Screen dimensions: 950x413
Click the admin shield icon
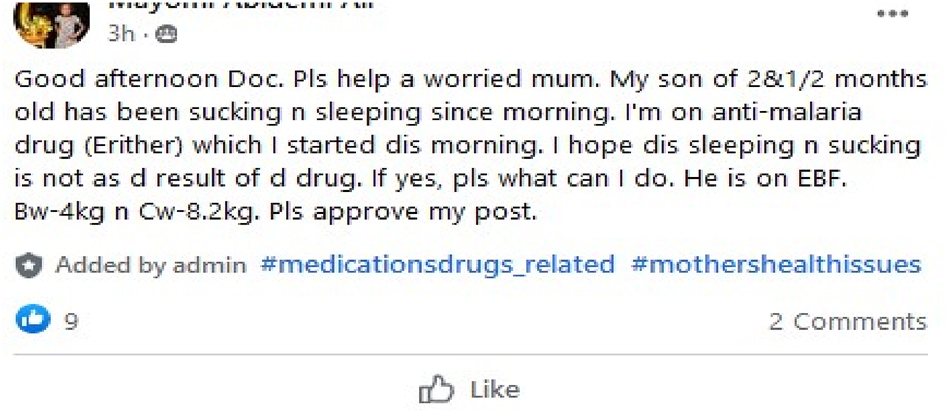[x=30, y=265]
